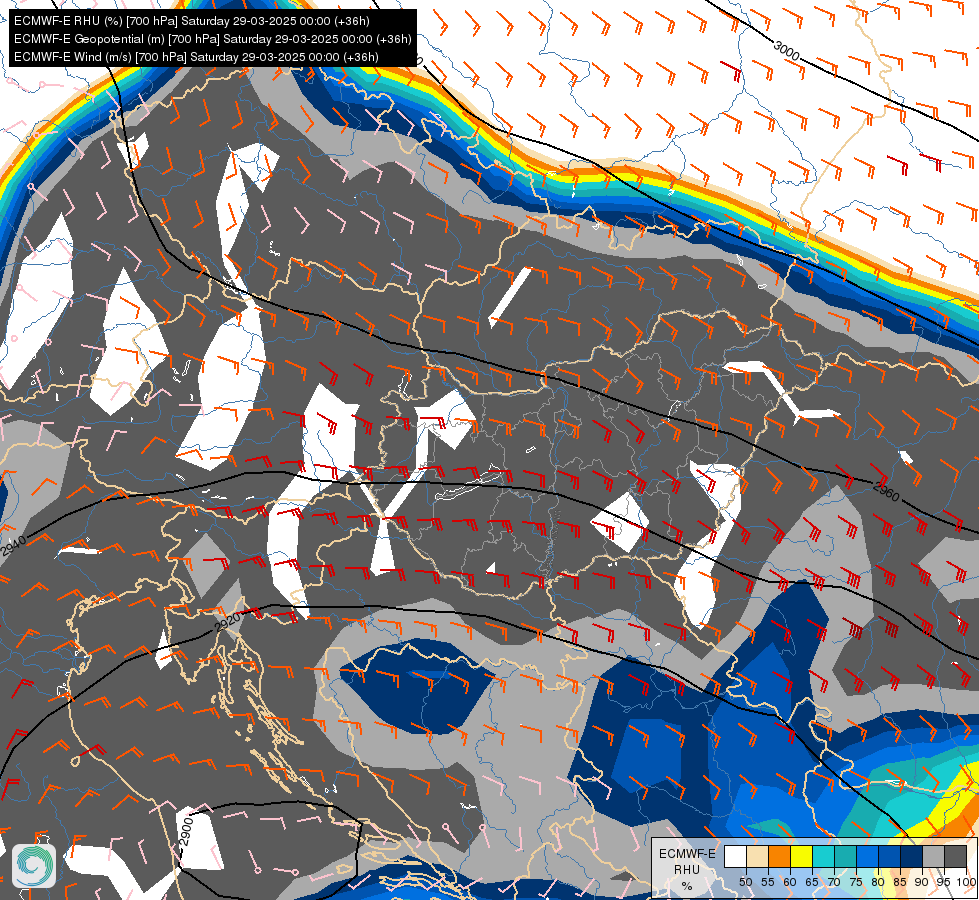
Task: Click the orange legend swatch 55-60
Action: pos(779,857)
